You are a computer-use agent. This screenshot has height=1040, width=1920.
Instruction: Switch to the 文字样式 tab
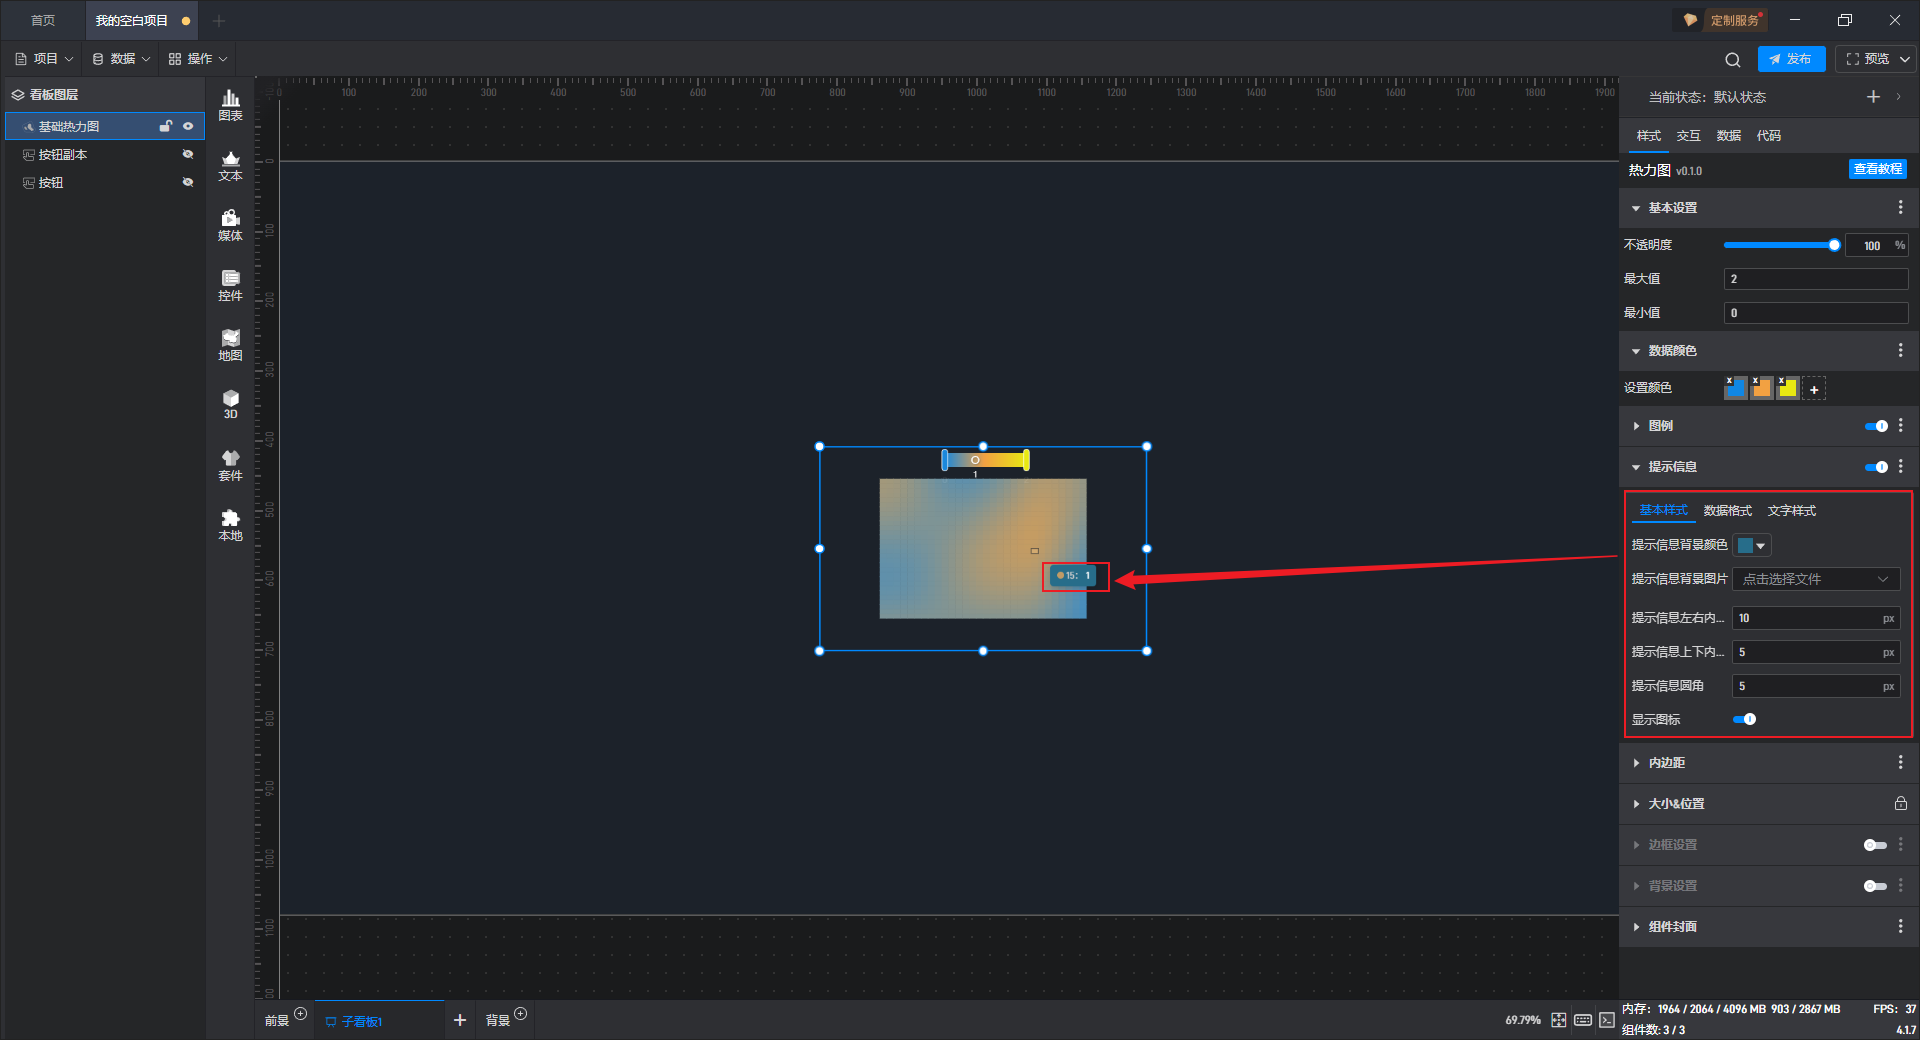(1791, 511)
